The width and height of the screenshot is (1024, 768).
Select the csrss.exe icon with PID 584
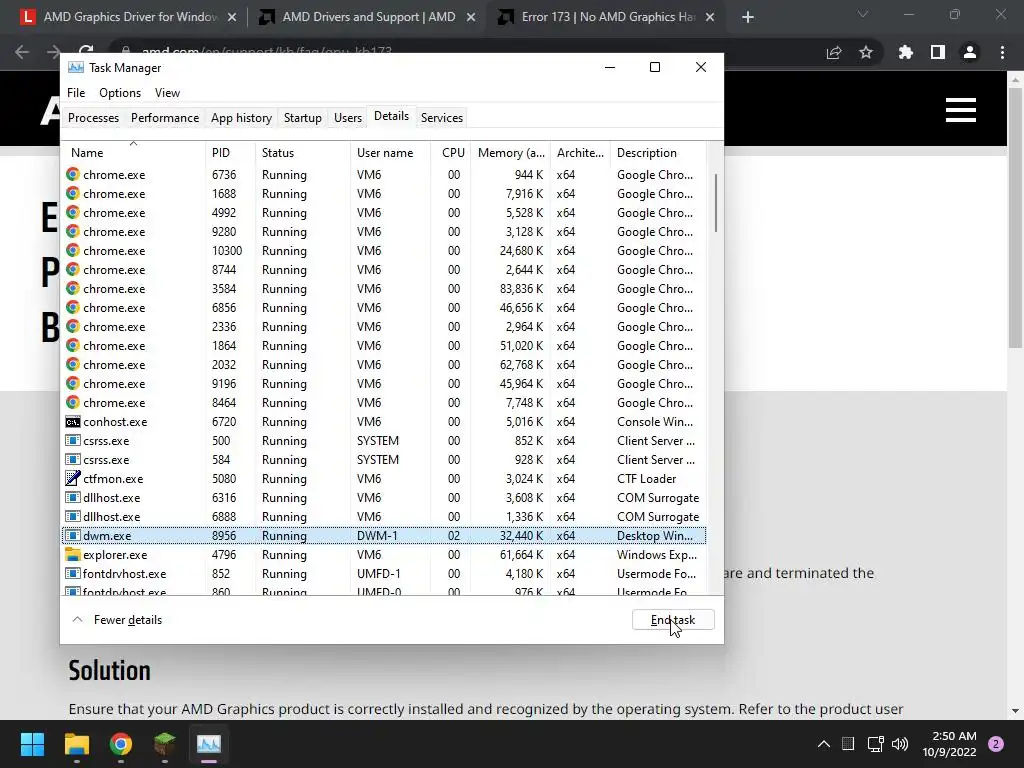pyautogui.click(x=72, y=460)
